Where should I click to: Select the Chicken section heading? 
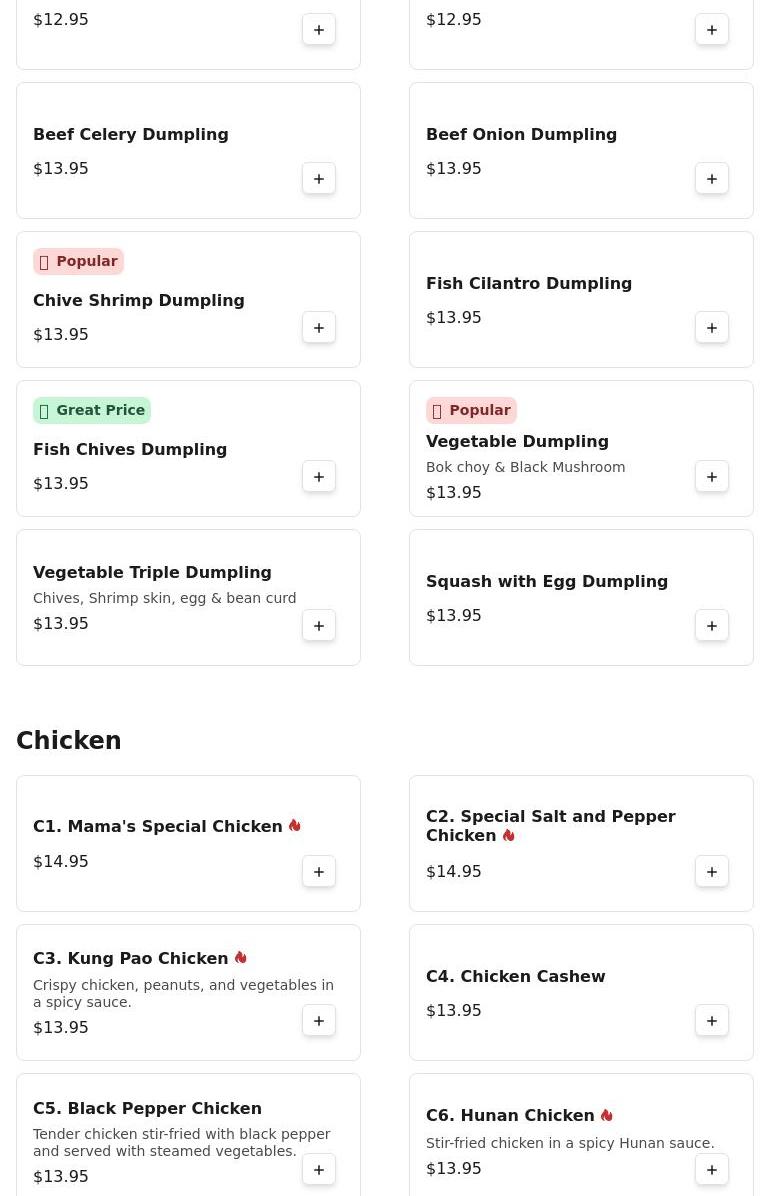69,741
